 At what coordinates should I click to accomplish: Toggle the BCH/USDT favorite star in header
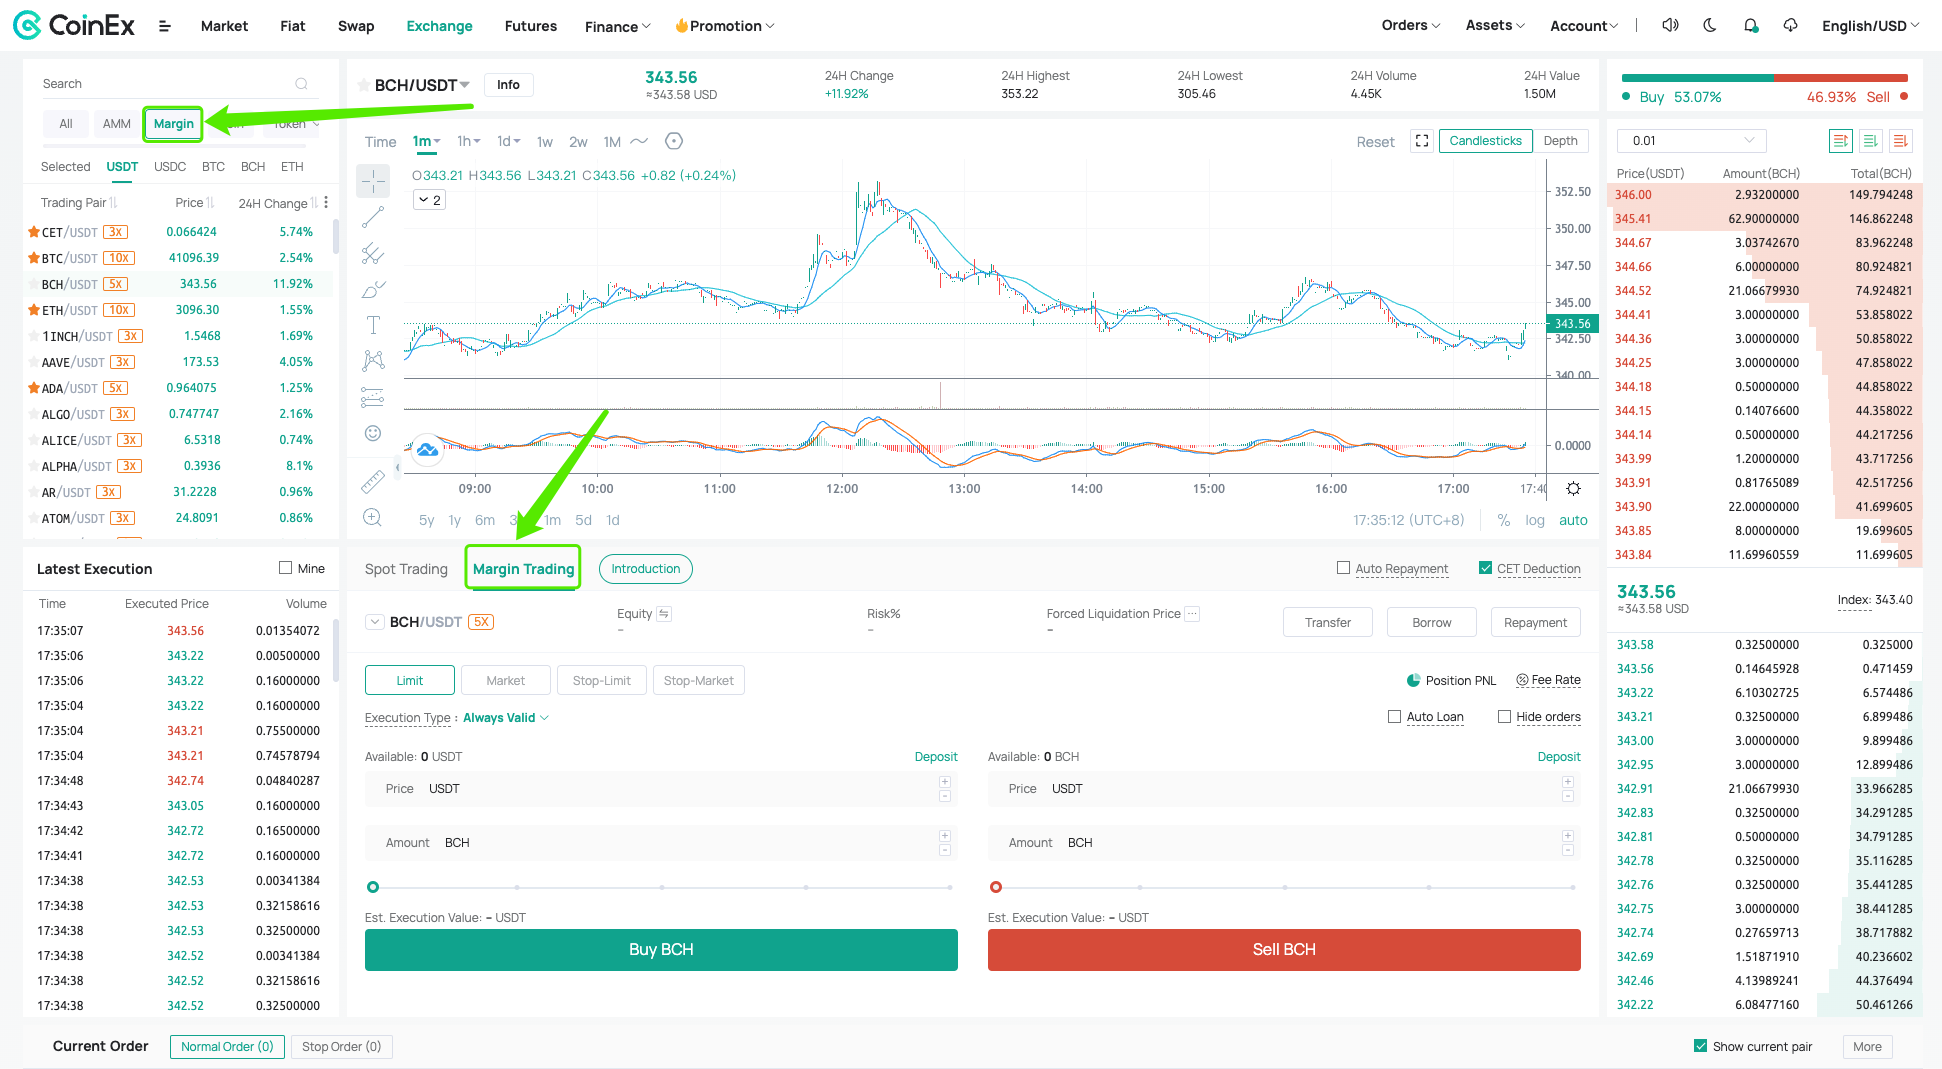coord(364,86)
